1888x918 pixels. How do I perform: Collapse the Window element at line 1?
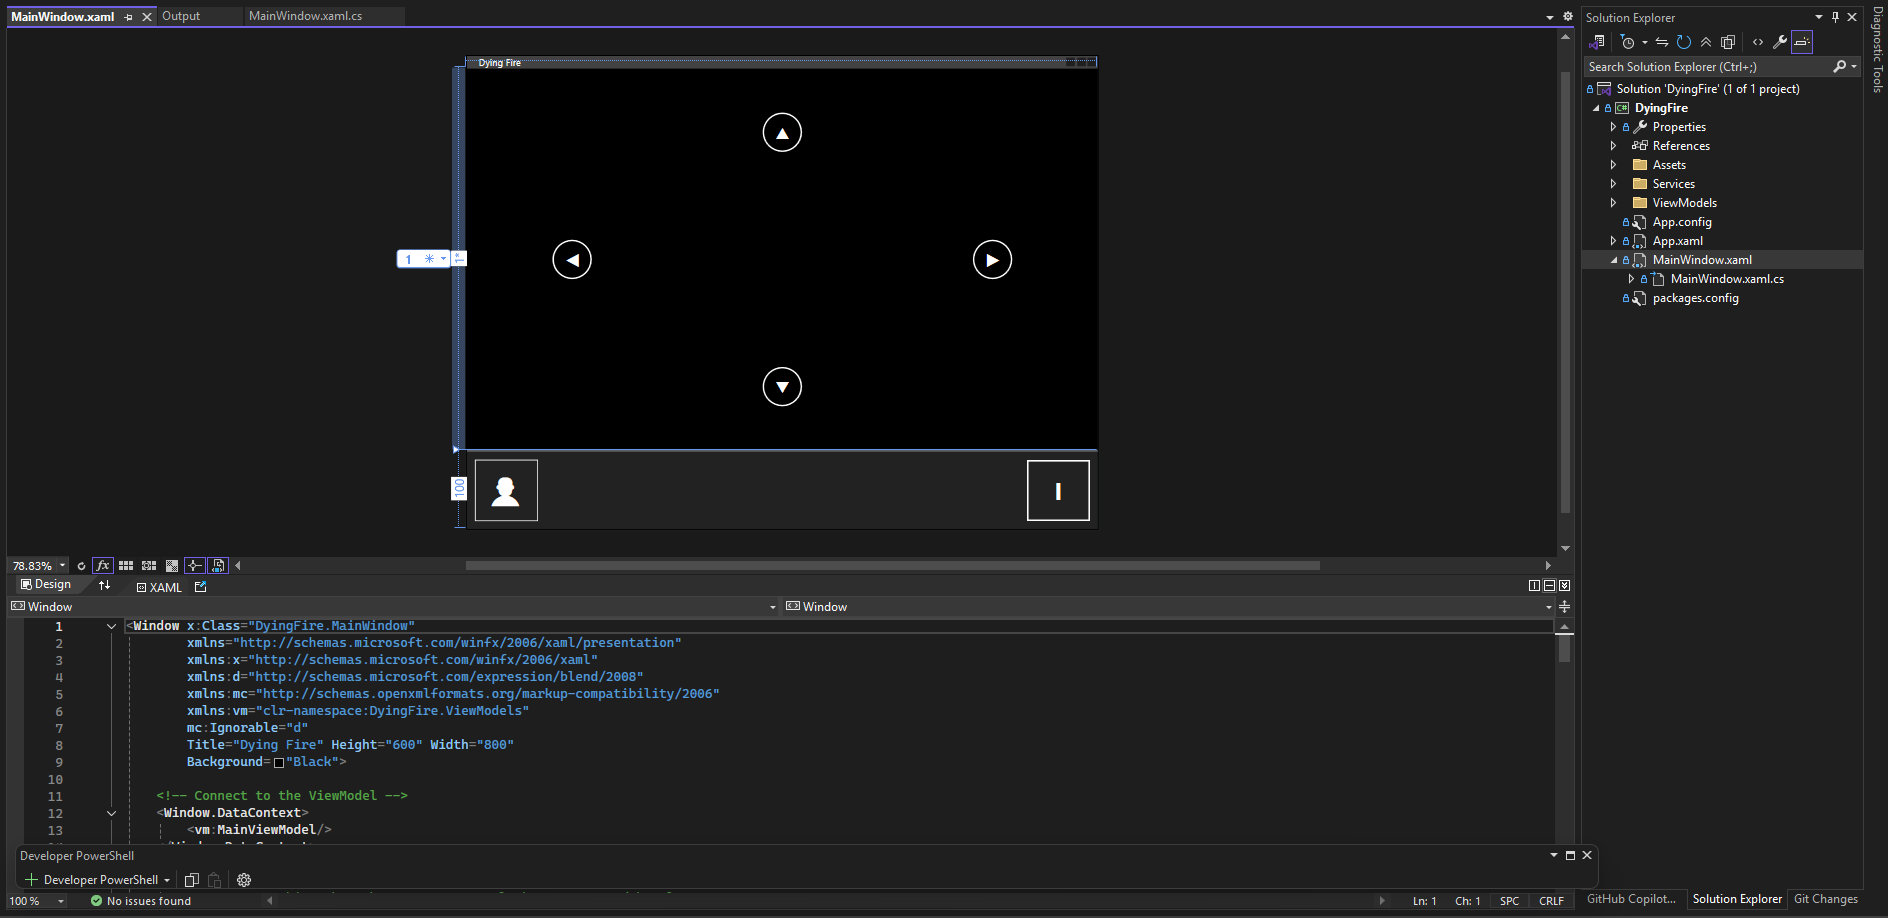(111, 626)
